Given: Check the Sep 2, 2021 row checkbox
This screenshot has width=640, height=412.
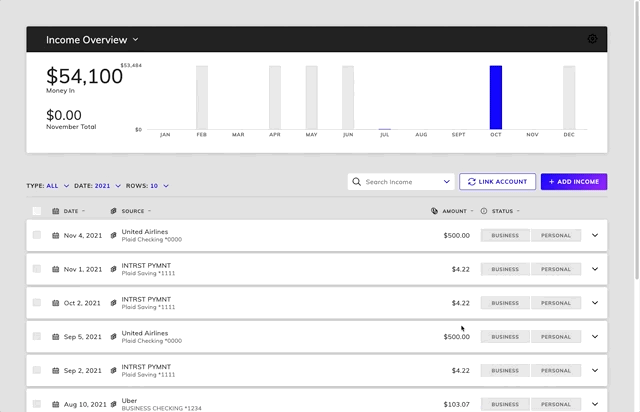Looking at the screenshot, I should (x=37, y=370).
